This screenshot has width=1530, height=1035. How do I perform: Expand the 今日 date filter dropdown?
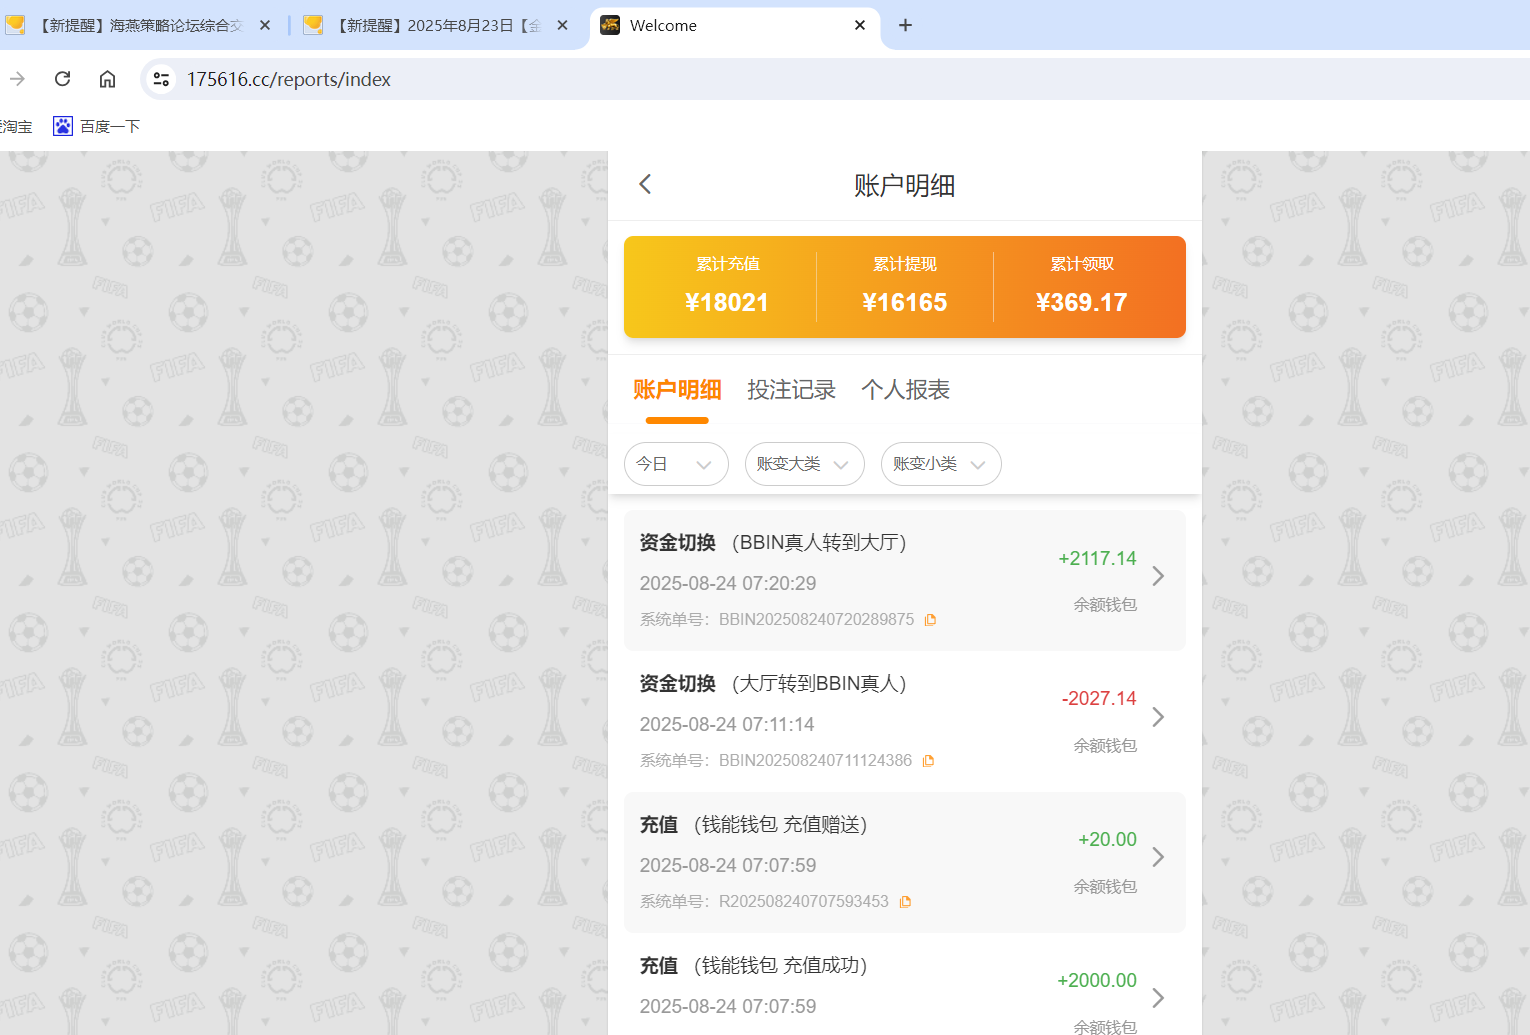pos(676,464)
